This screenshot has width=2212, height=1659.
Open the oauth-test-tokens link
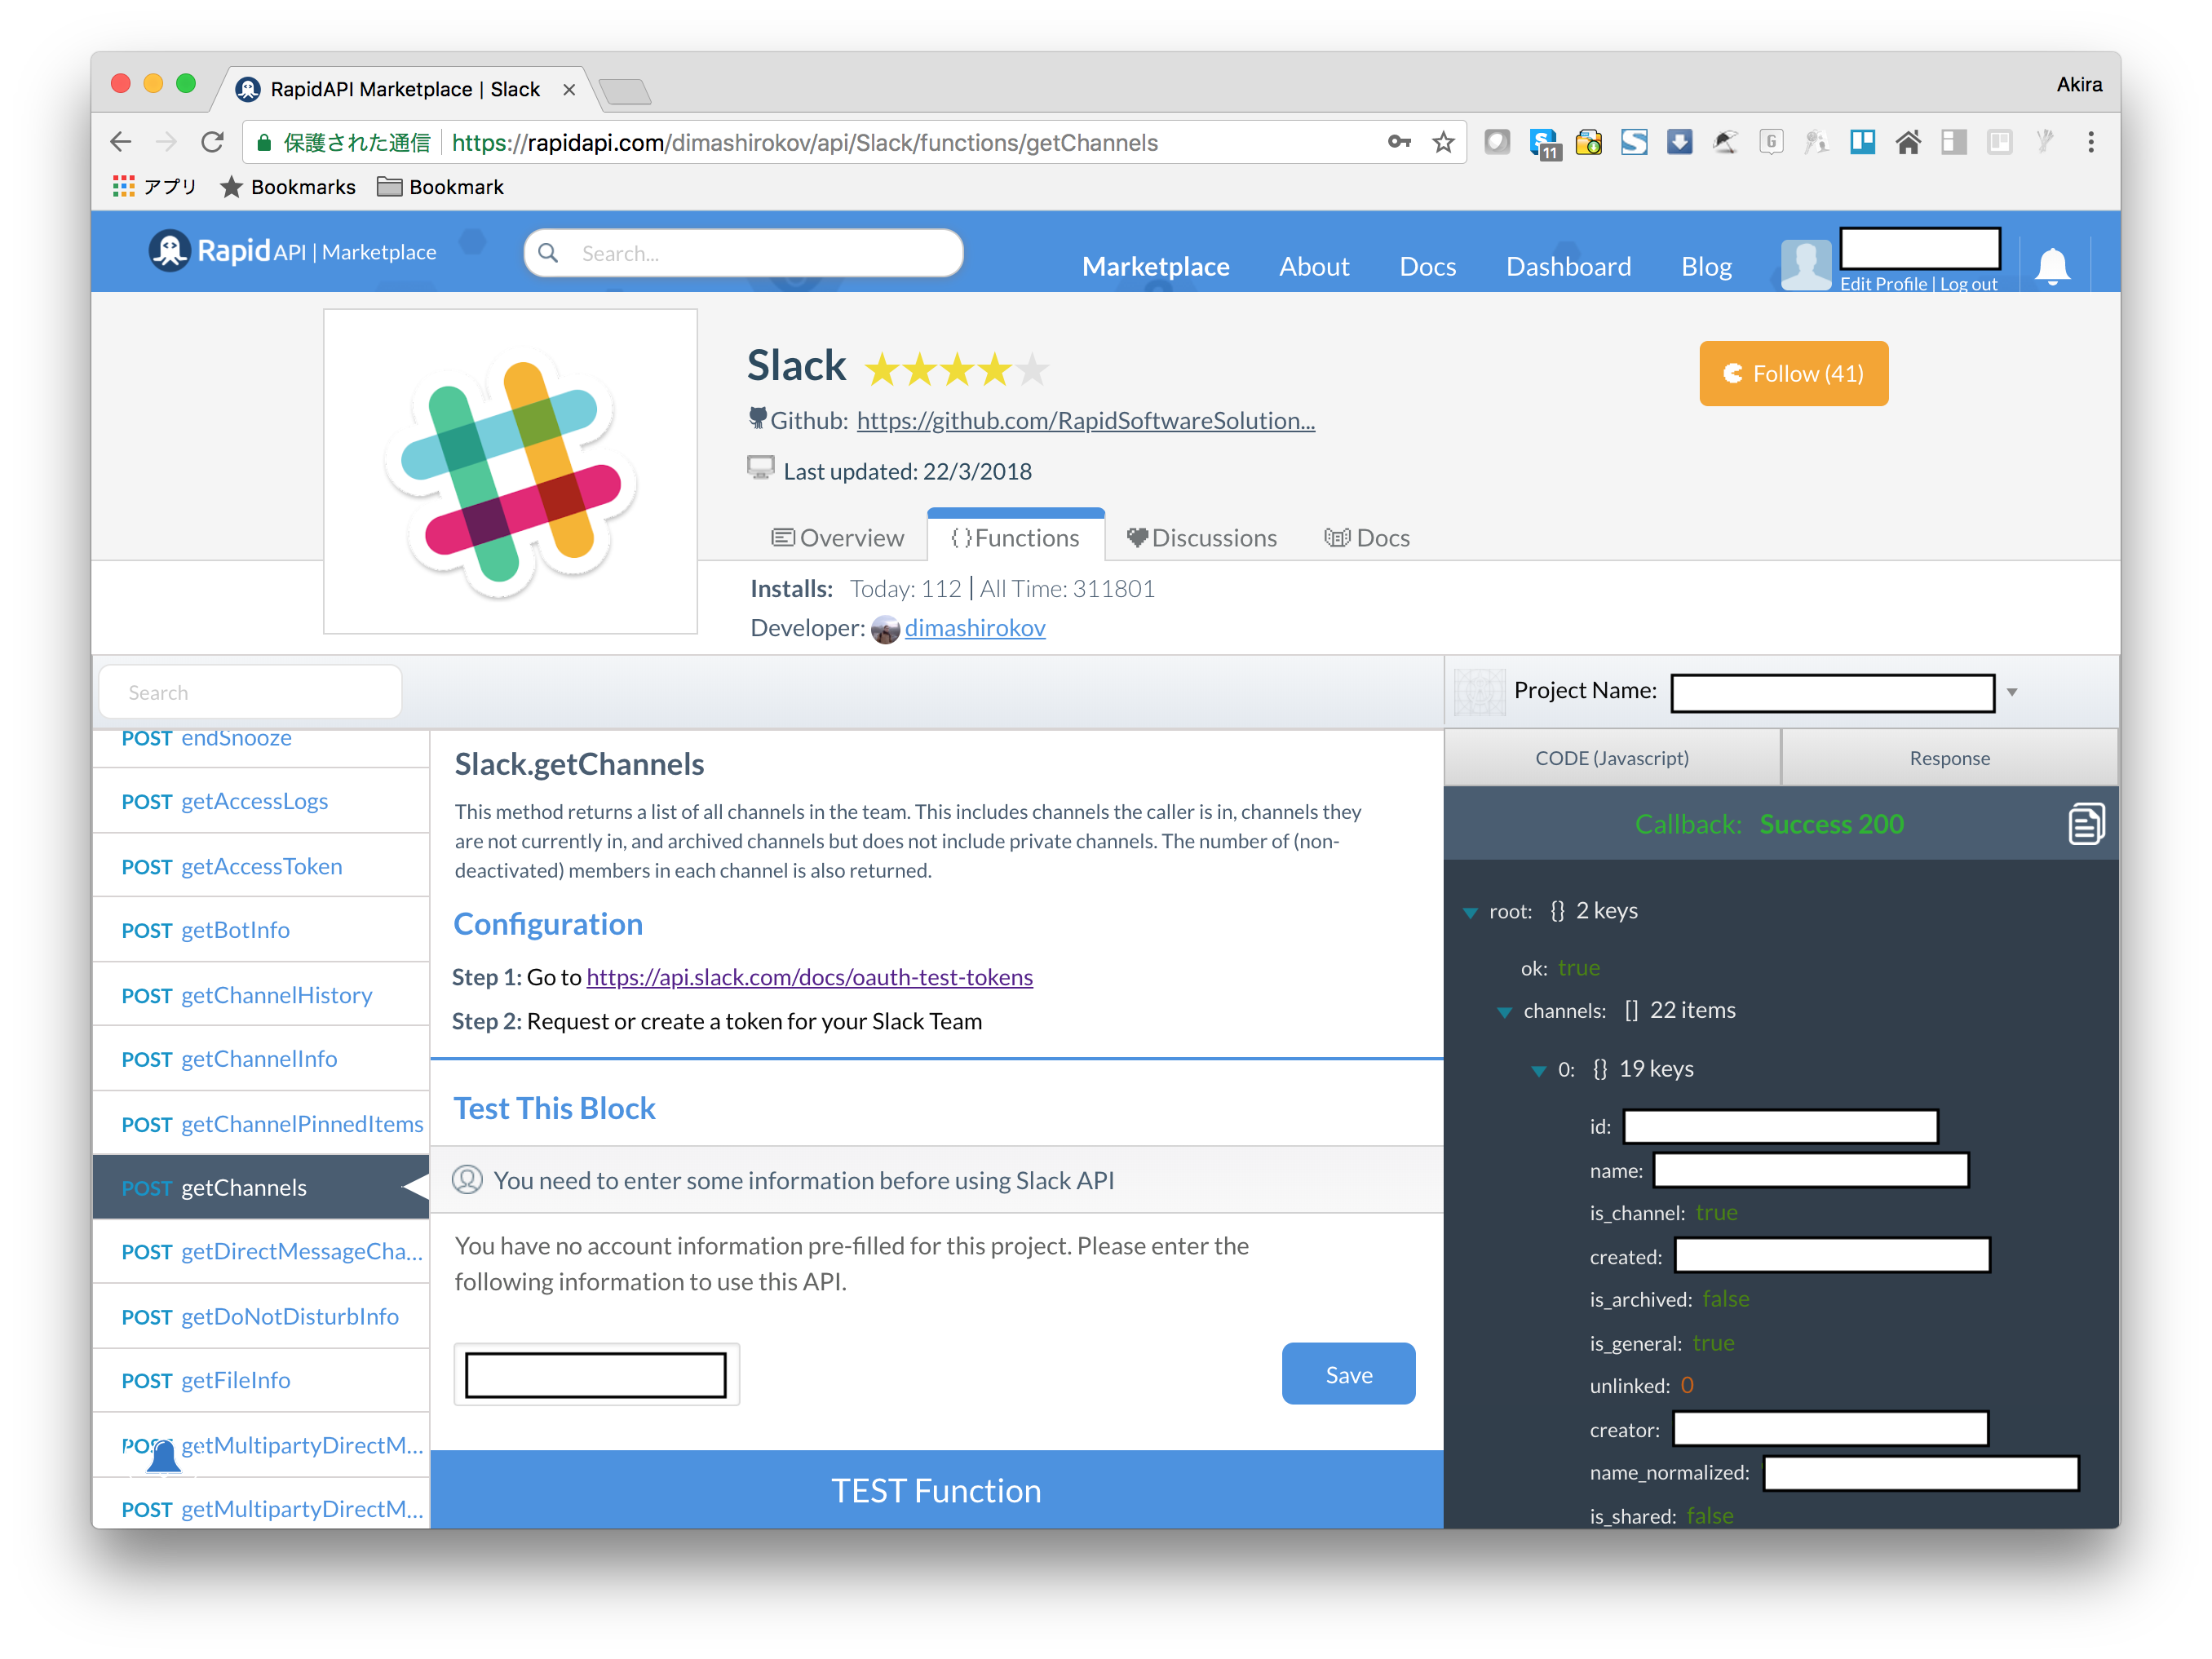809,977
